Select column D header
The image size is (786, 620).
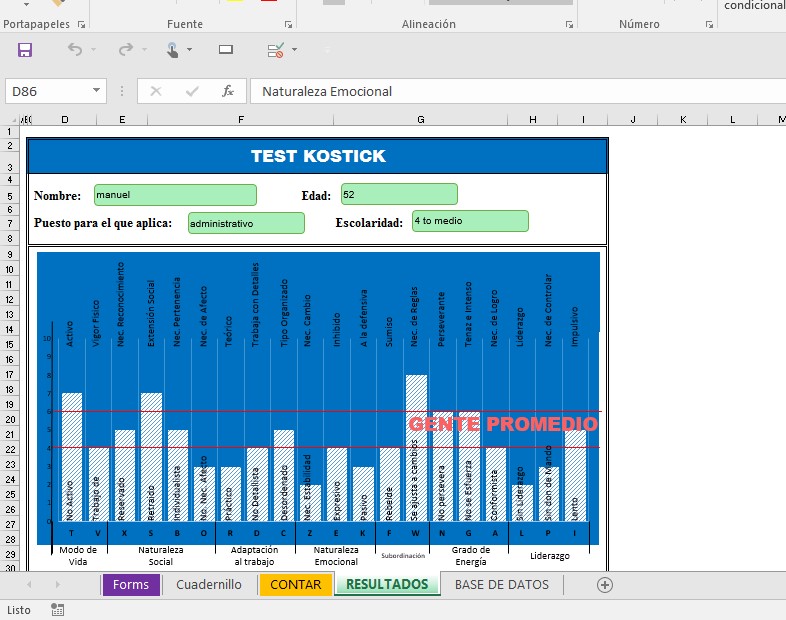pos(65,119)
